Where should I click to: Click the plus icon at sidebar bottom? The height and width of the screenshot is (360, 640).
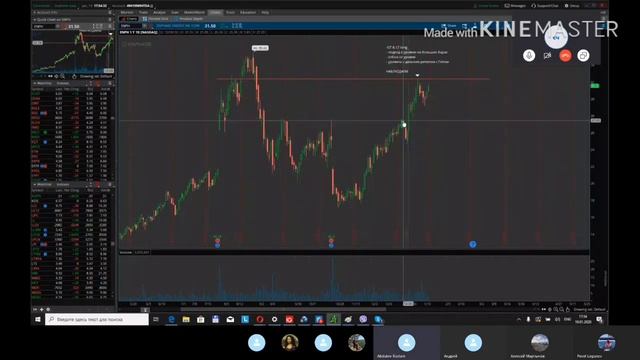point(42,309)
